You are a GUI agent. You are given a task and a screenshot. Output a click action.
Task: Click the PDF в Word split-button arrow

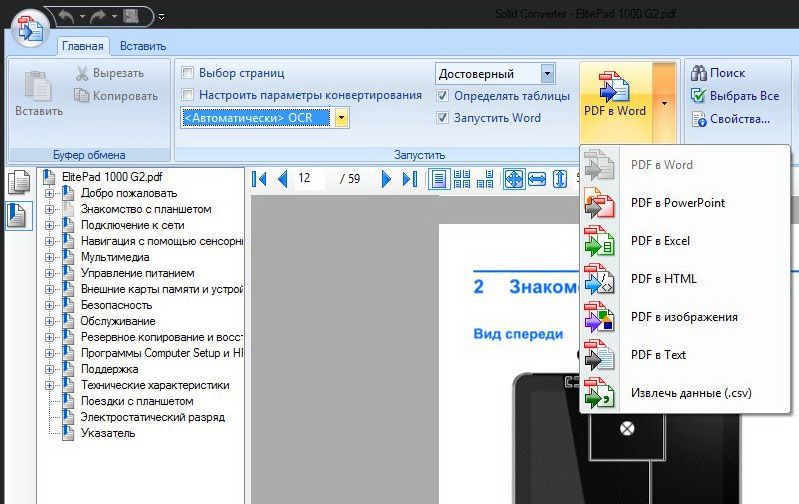[x=664, y=103]
